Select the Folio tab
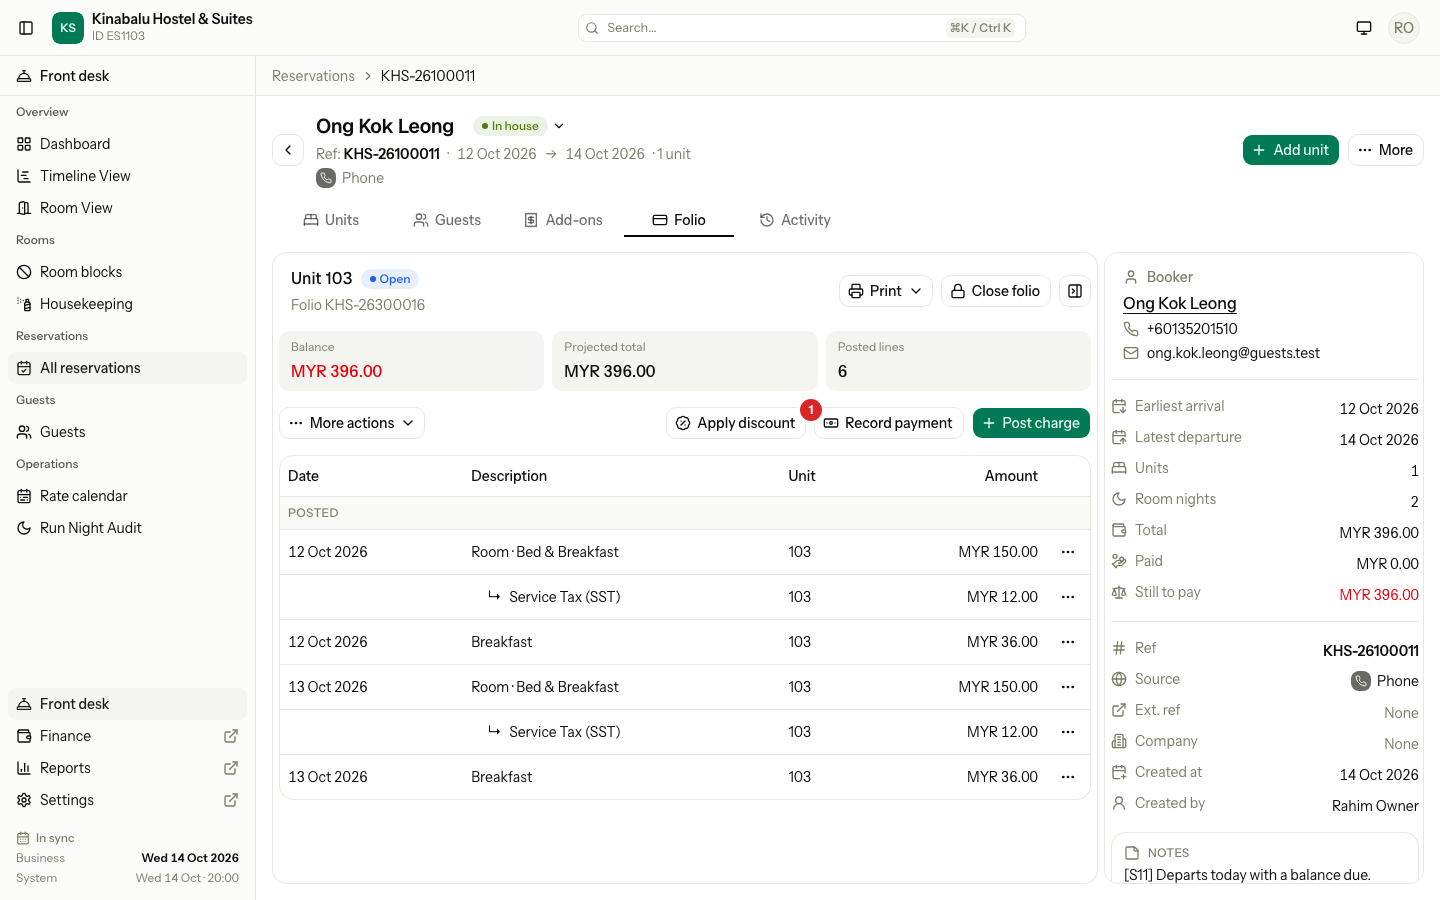 (x=679, y=220)
